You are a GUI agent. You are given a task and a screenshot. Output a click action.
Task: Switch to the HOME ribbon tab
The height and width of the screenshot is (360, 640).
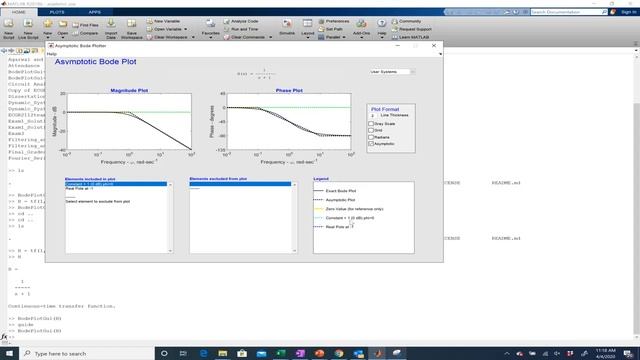(19, 12)
